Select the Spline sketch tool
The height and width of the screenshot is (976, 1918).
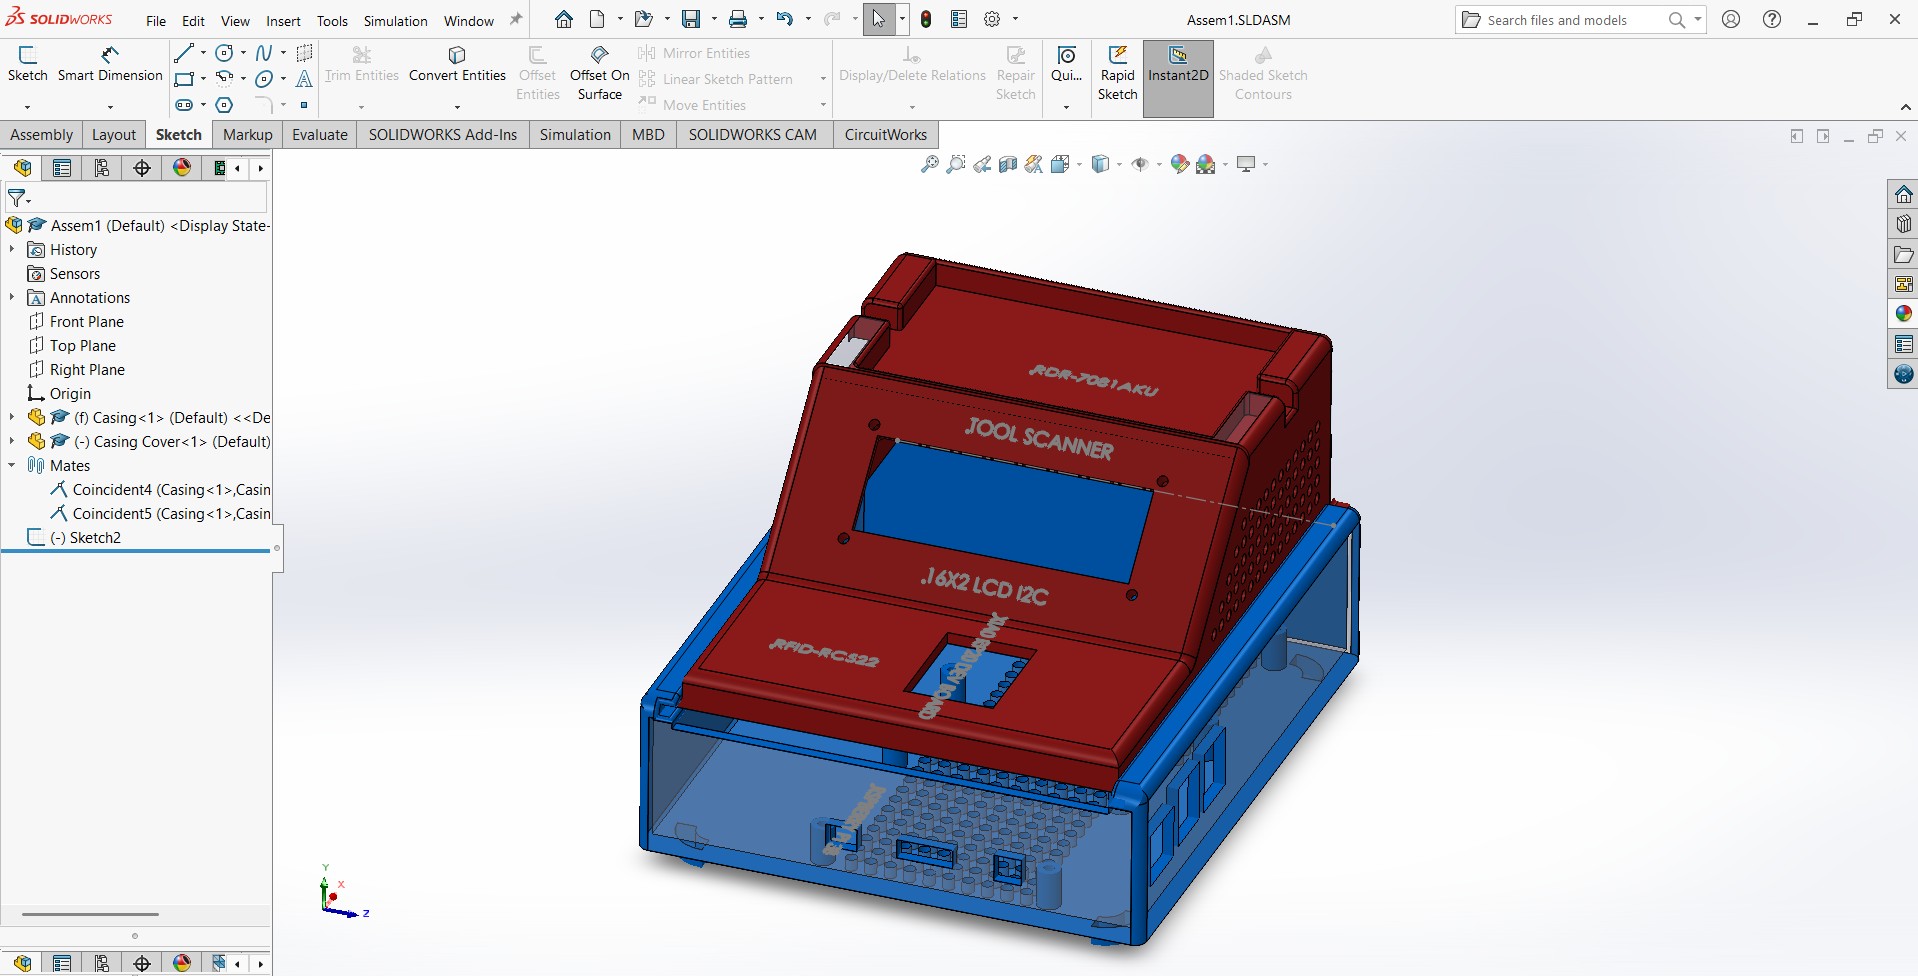(264, 53)
